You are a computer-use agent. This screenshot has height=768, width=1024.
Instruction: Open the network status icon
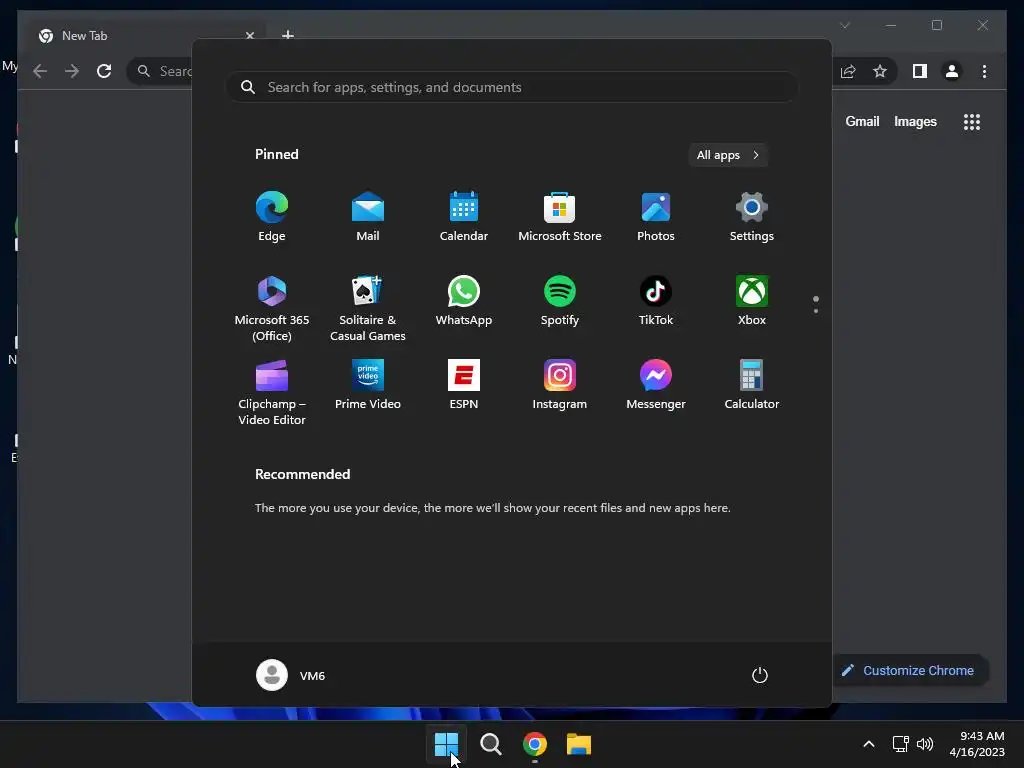901,744
